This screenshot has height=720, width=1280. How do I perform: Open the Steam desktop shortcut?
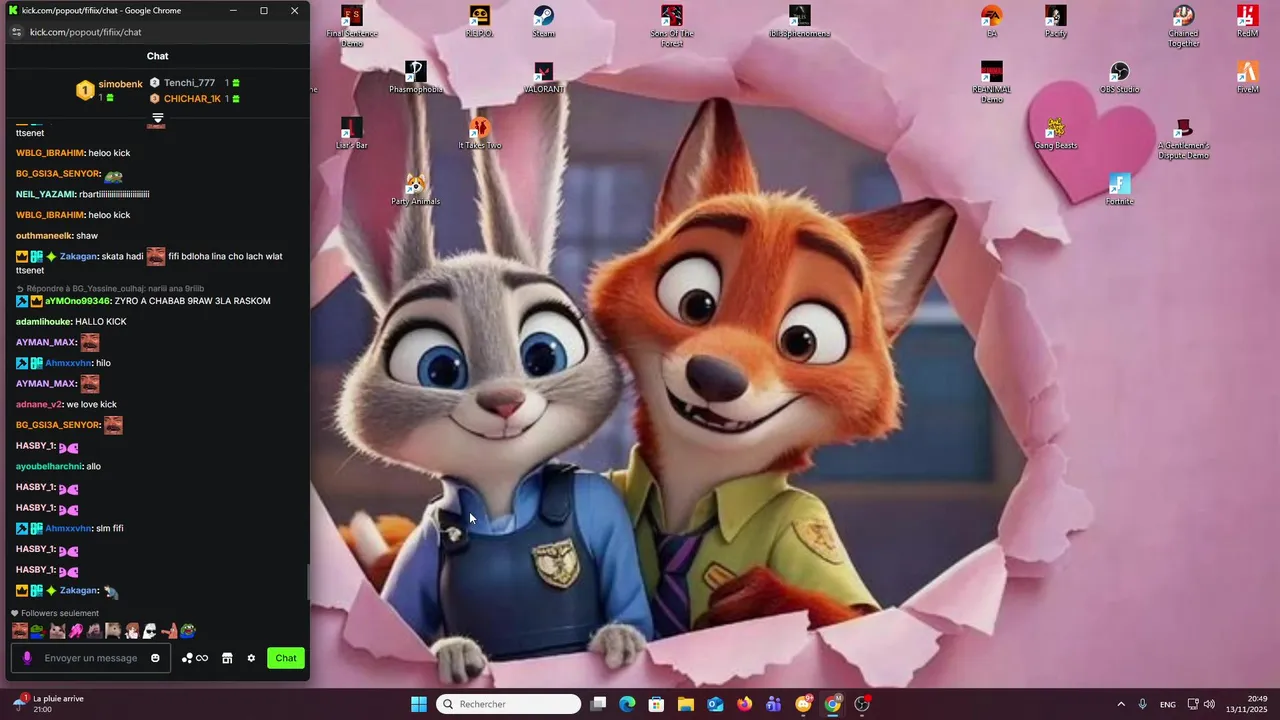(543, 21)
